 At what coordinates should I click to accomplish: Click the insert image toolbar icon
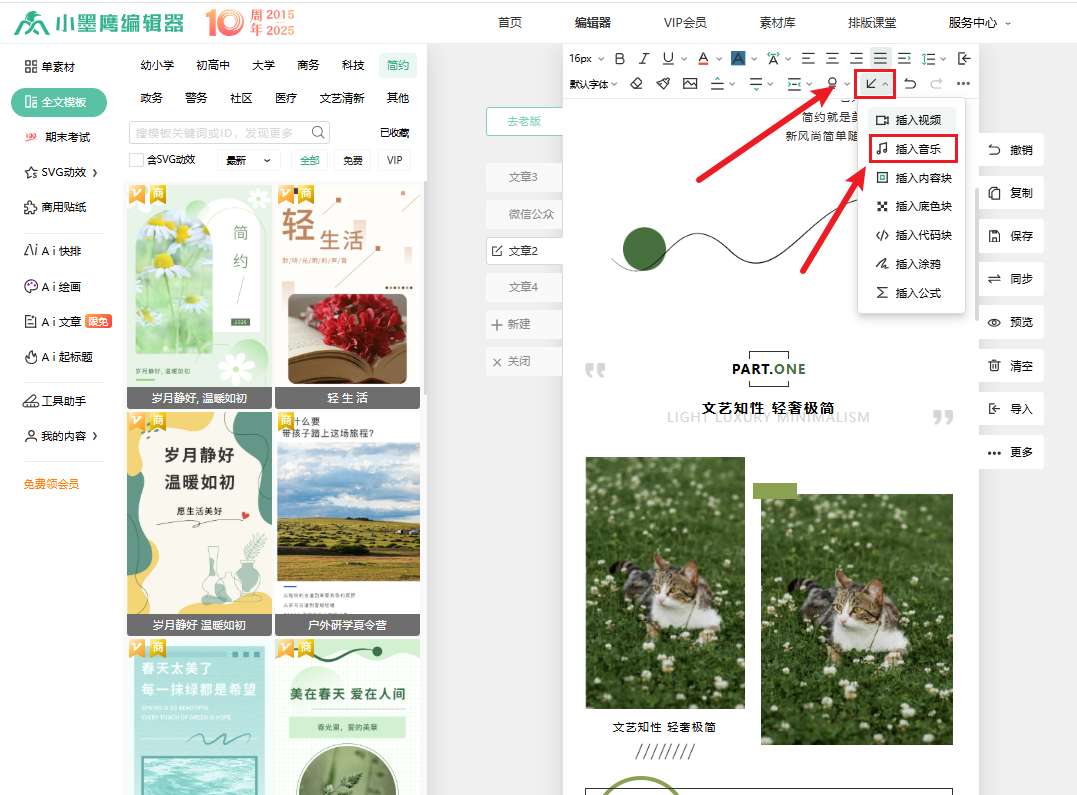tap(690, 84)
